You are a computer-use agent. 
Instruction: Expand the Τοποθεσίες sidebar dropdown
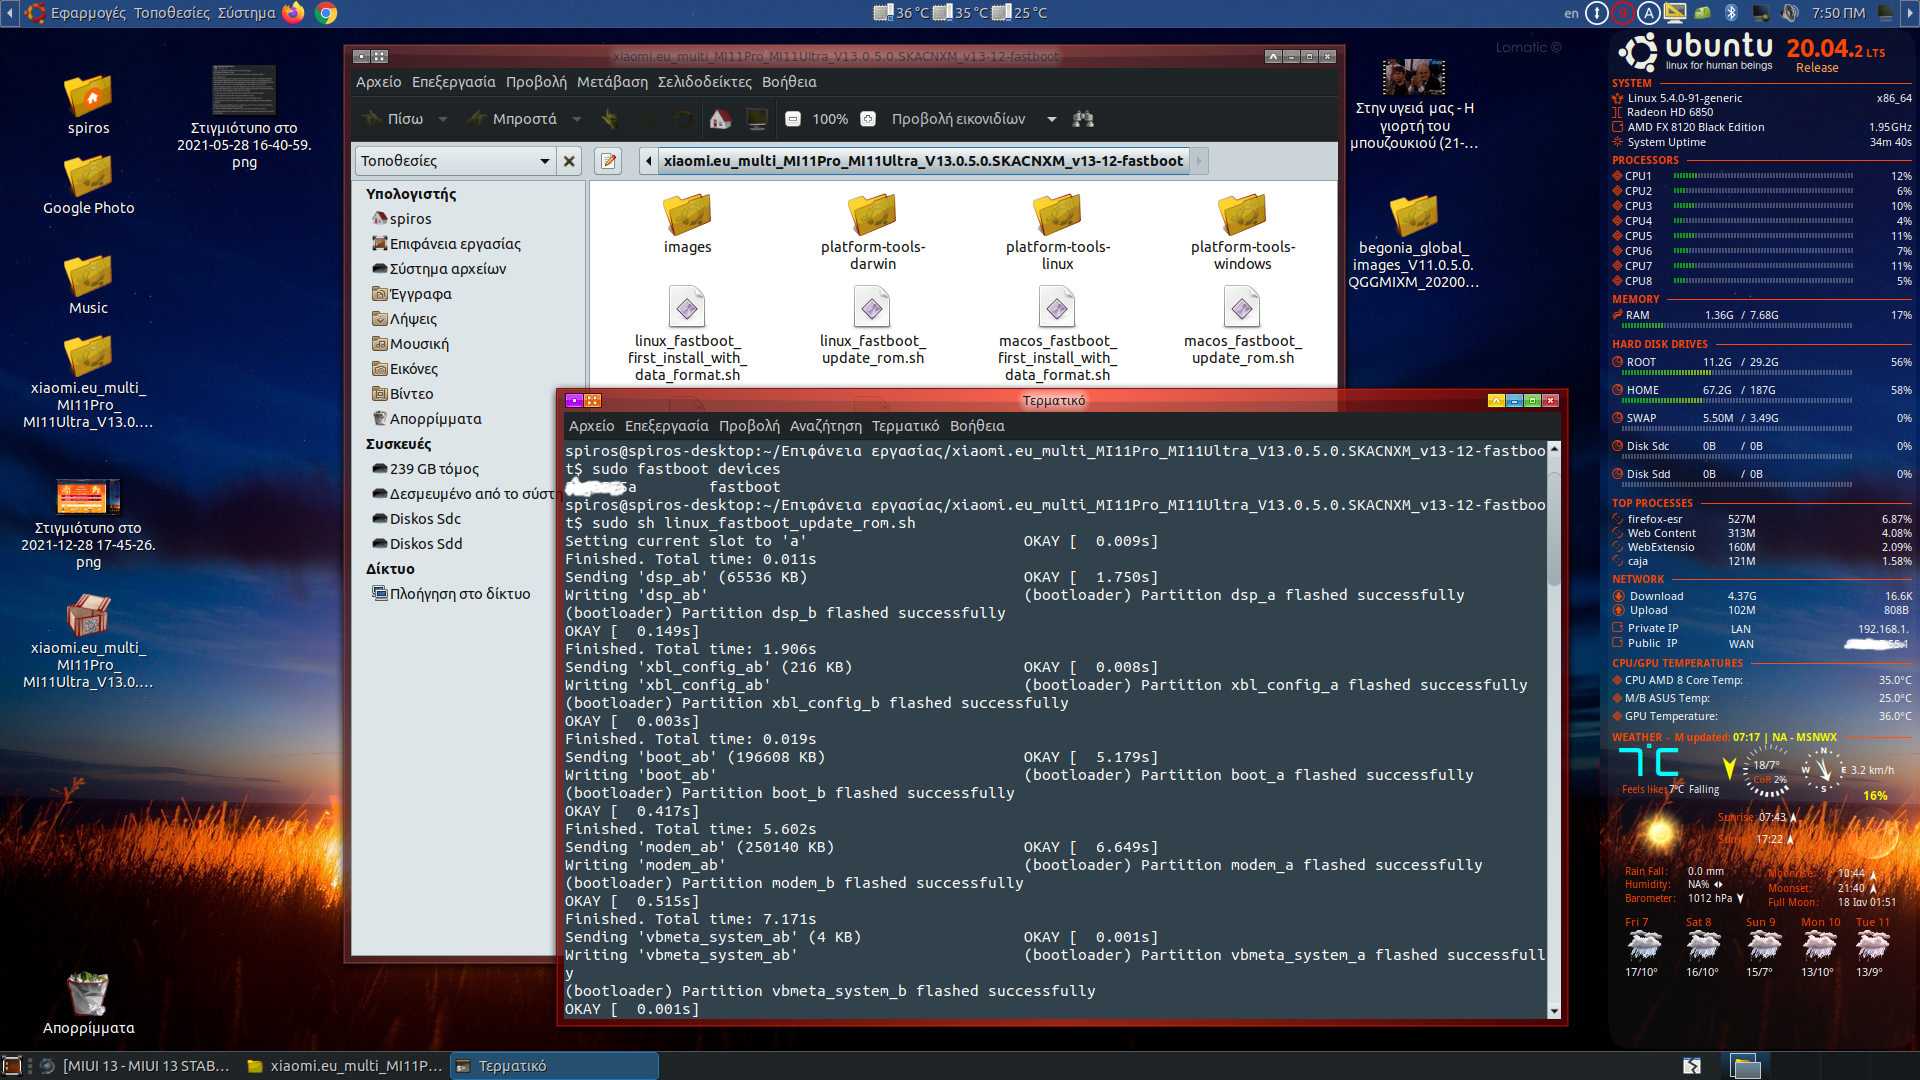click(x=544, y=161)
